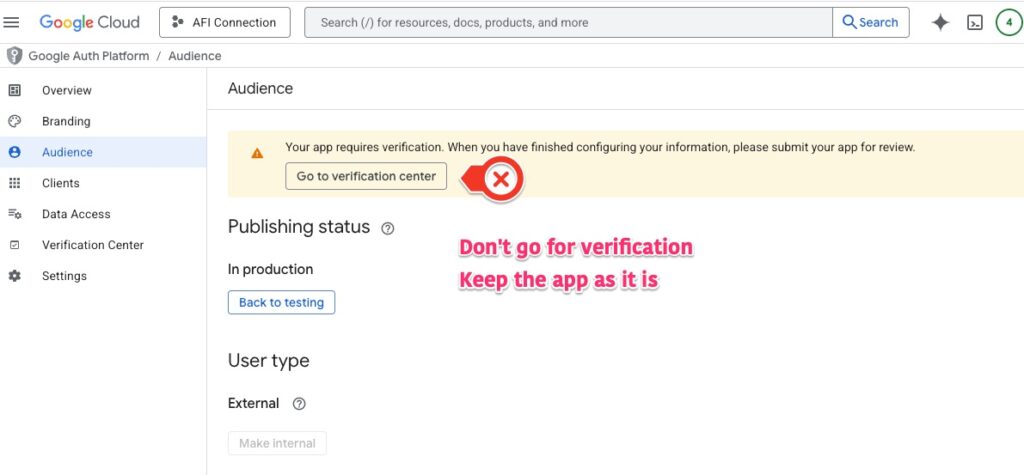Activate Cloud Shell terminal icon
Image resolution: width=1024 pixels, height=475 pixels.
coord(974,22)
